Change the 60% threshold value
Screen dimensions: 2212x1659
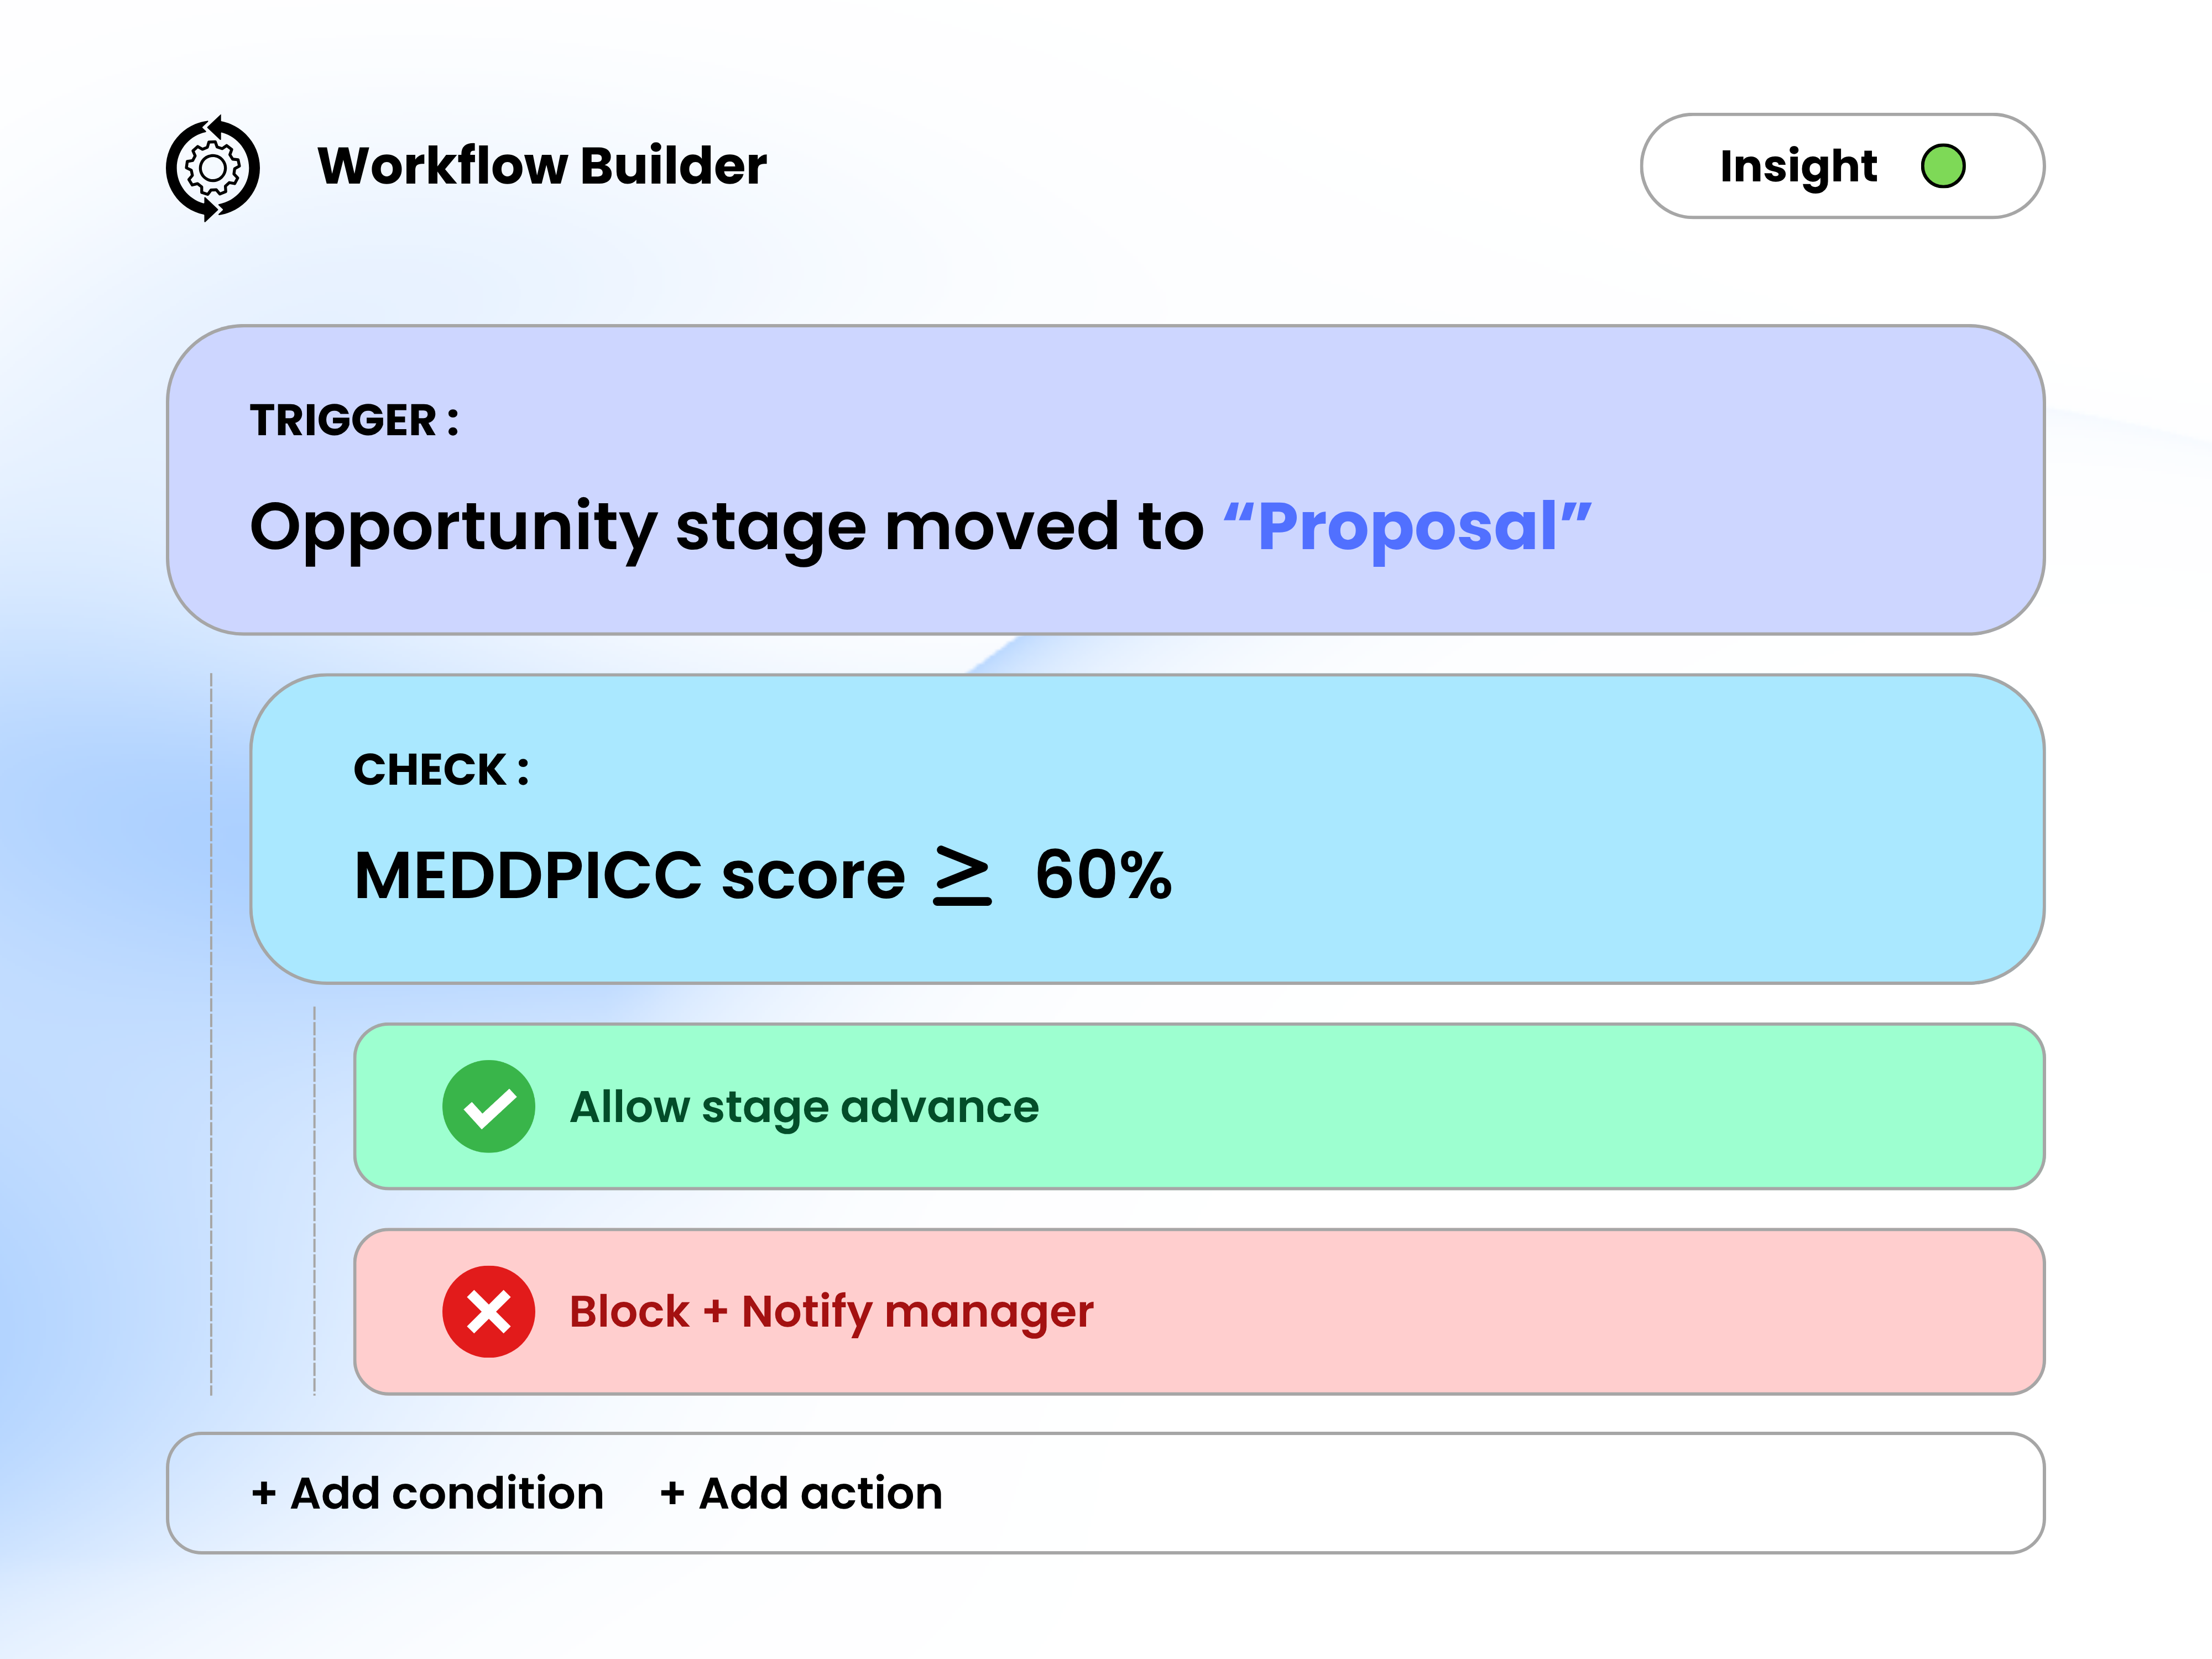click(1102, 876)
